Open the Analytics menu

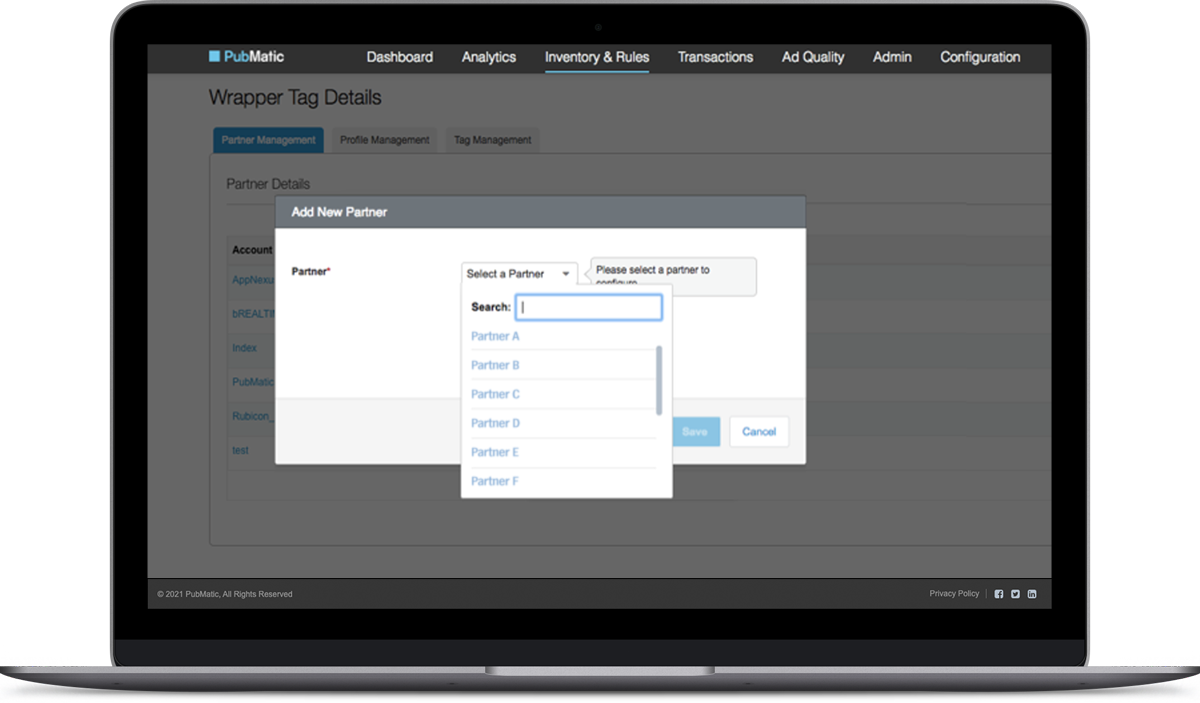[488, 57]
